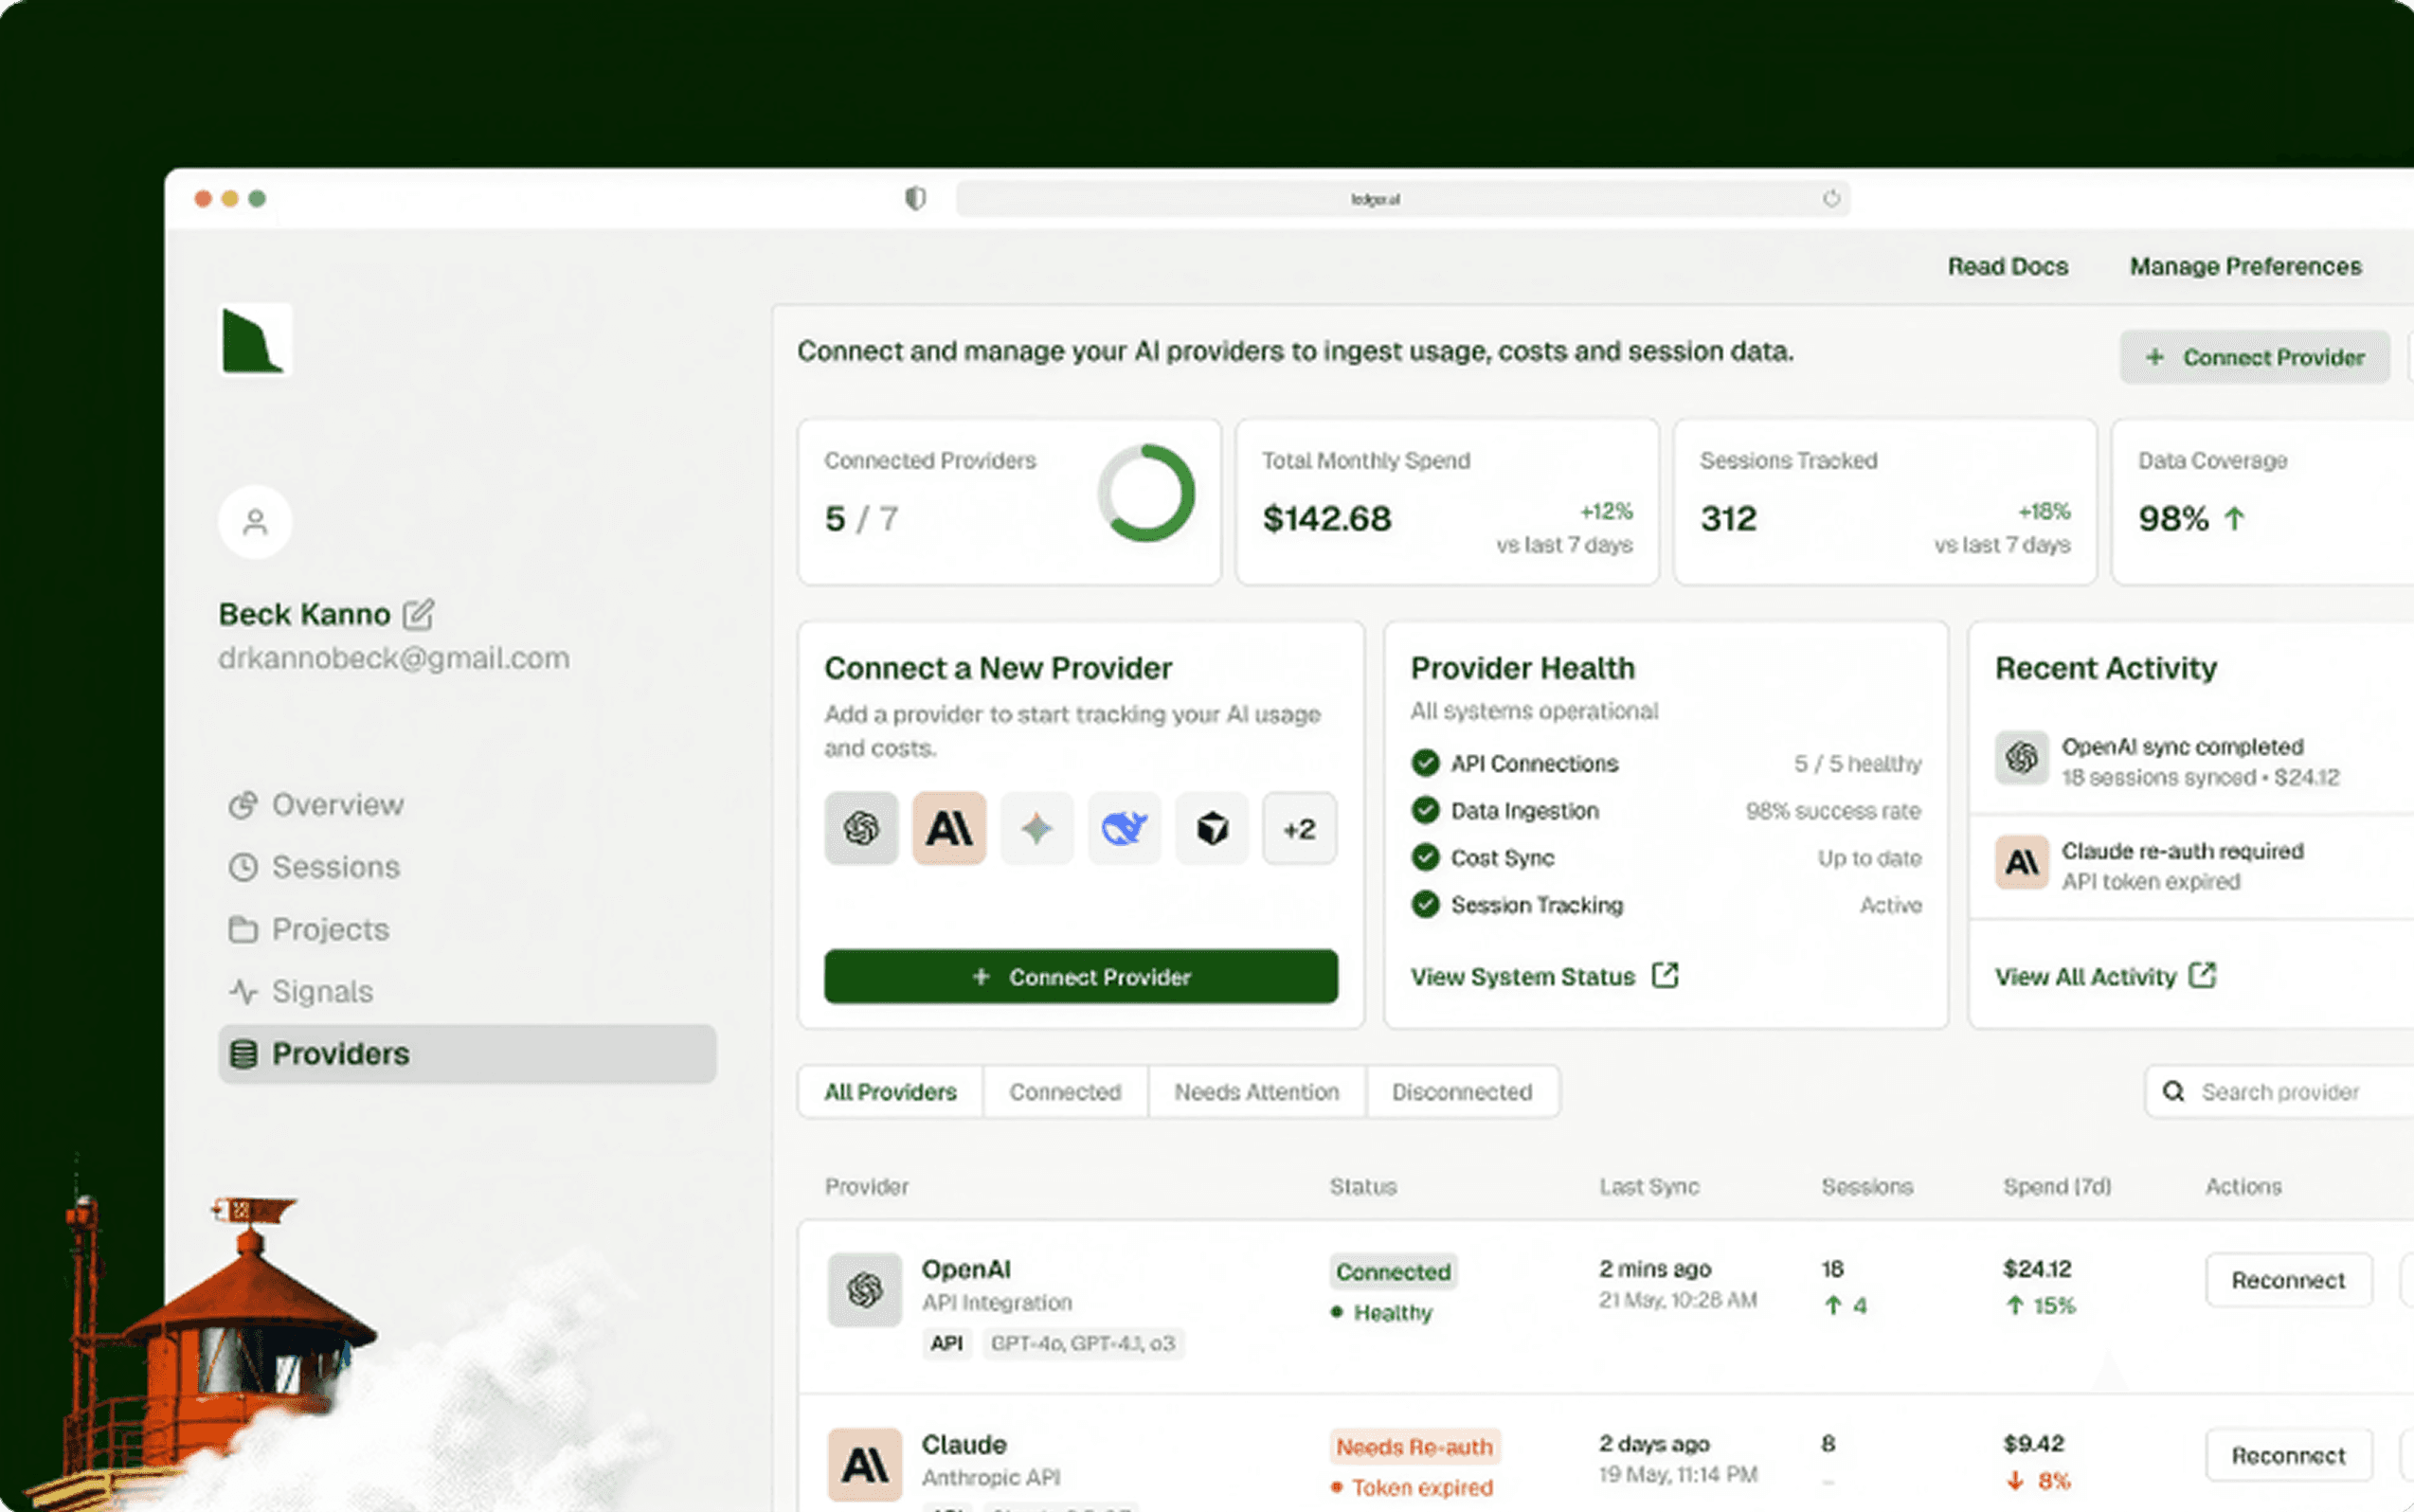This screenshot has height=1512, width=2414.
Task: Click the browser address bar
Action: (1402, 199)
